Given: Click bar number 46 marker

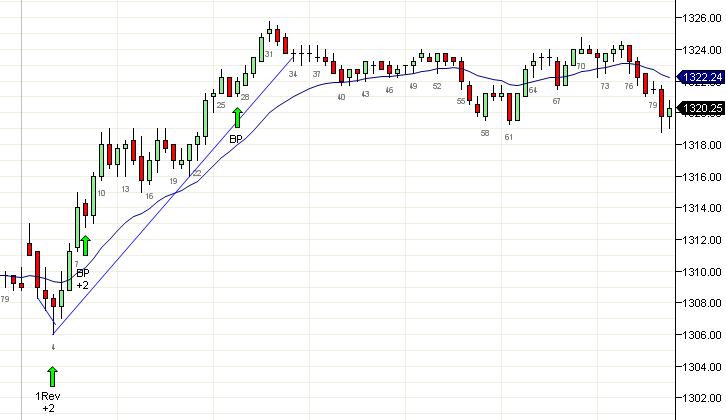Looking at the screenshot, I should [x=389, y=90].
